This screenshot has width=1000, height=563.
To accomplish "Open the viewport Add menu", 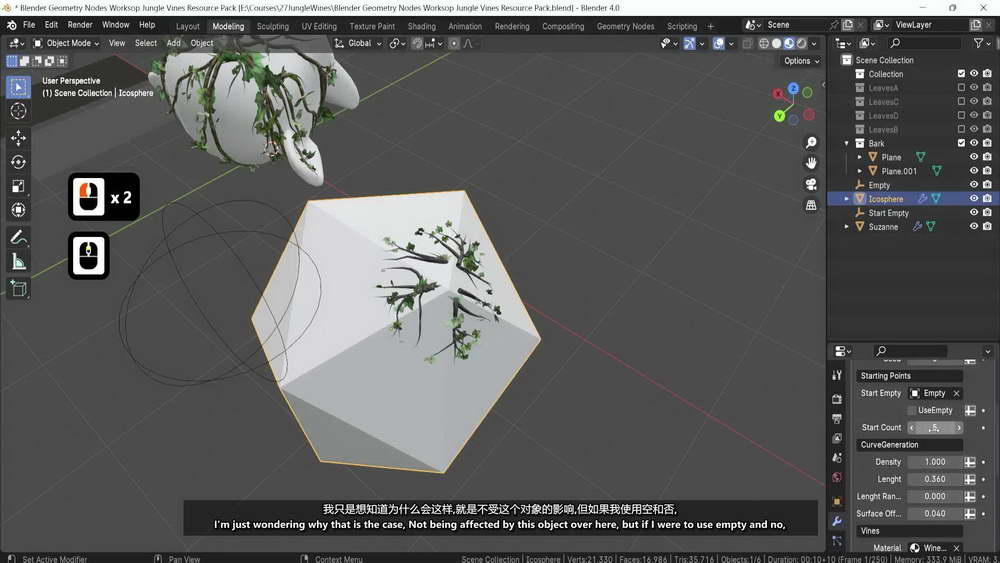I will pos(173,43).
